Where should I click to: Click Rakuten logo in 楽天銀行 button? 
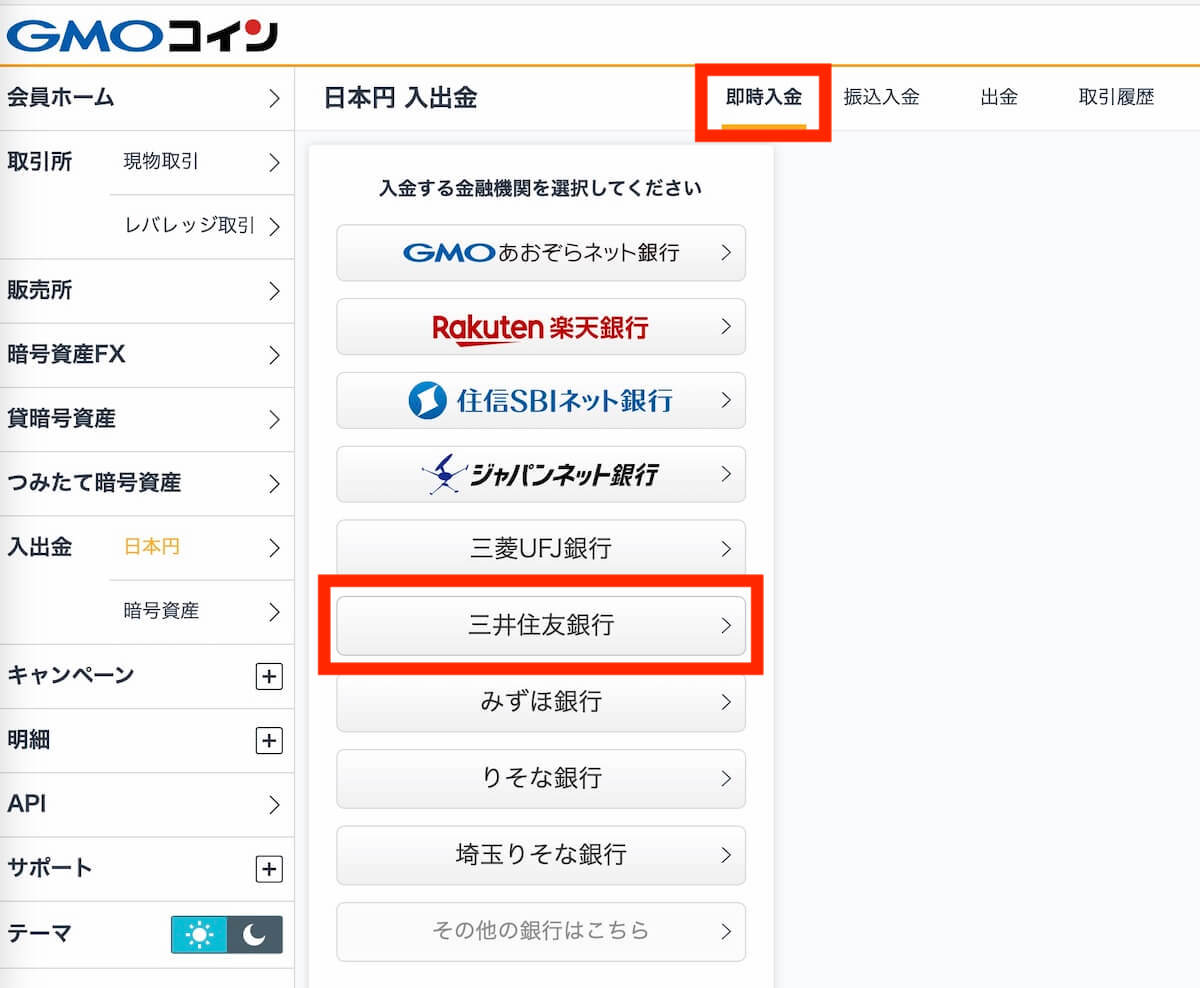[x=488, y=329]
